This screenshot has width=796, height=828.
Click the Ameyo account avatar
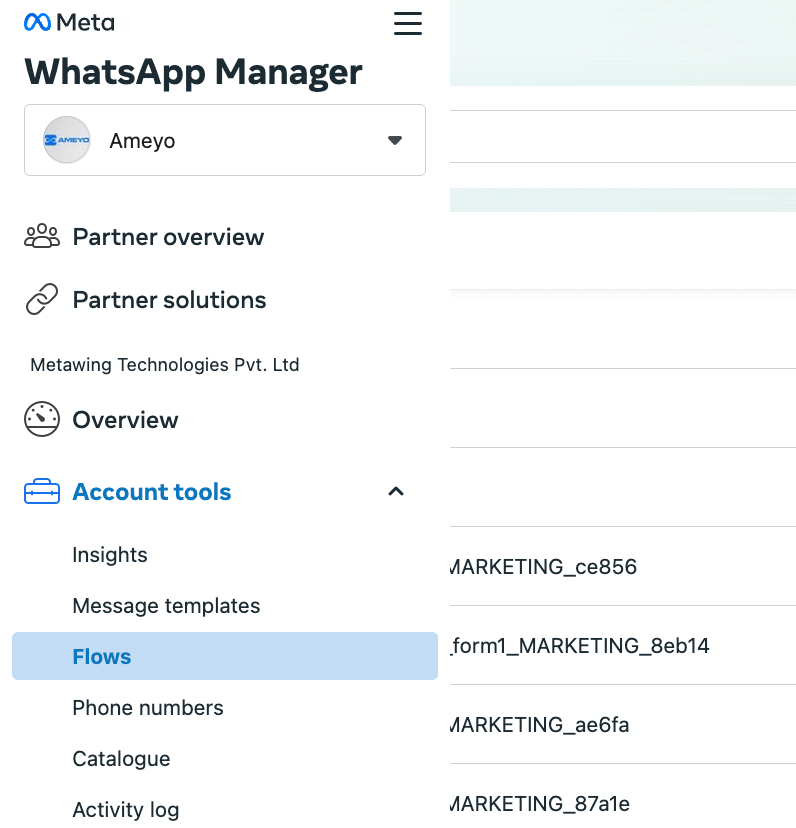pyautogui.click(x=67, y=140)
